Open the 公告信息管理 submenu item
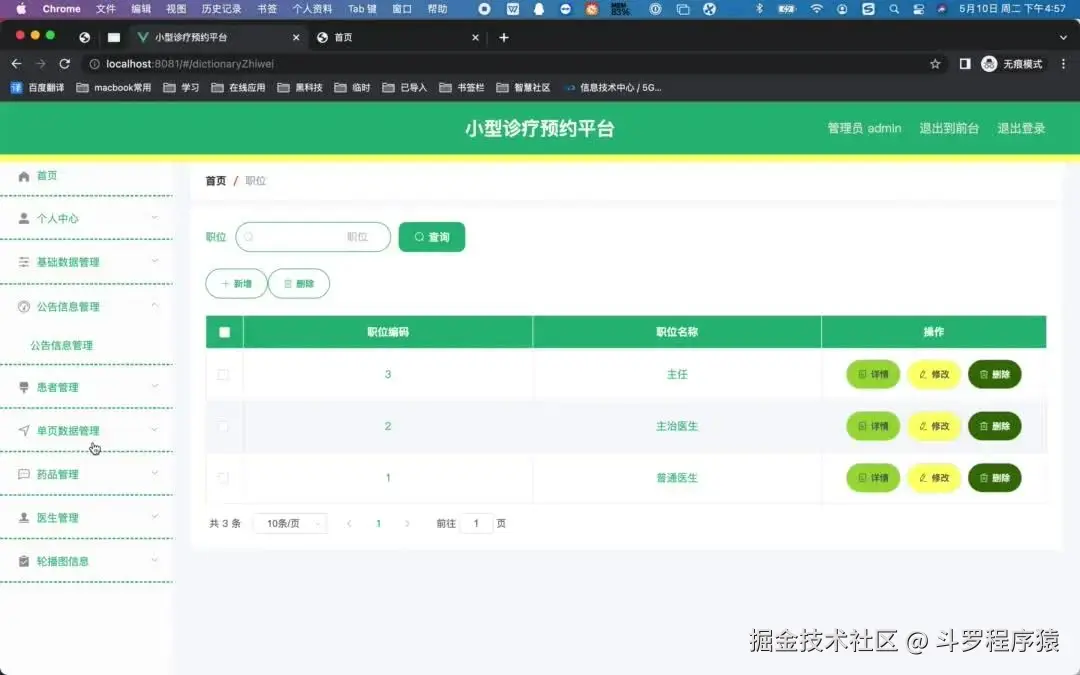 [x=61, y=345]
